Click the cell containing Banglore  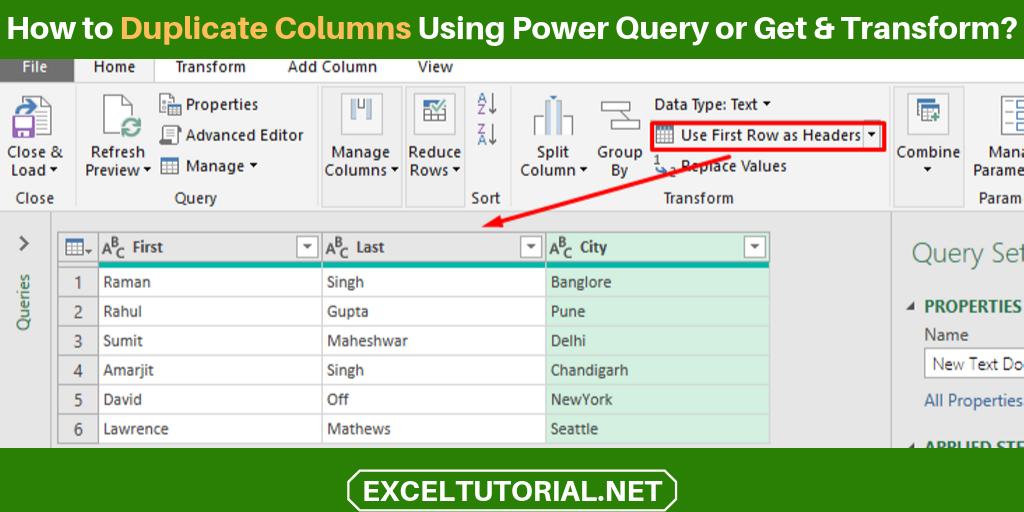[658, 282]
